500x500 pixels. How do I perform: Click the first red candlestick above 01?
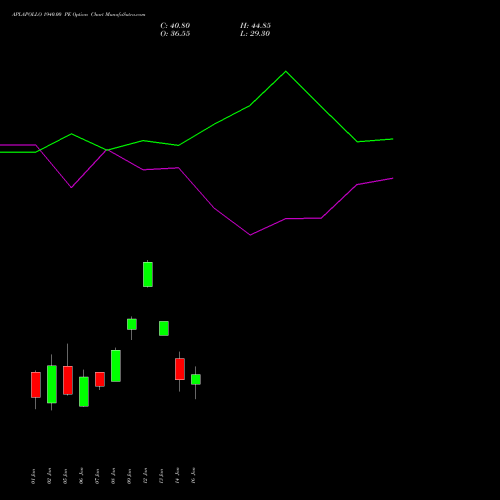tap(36, 385)
